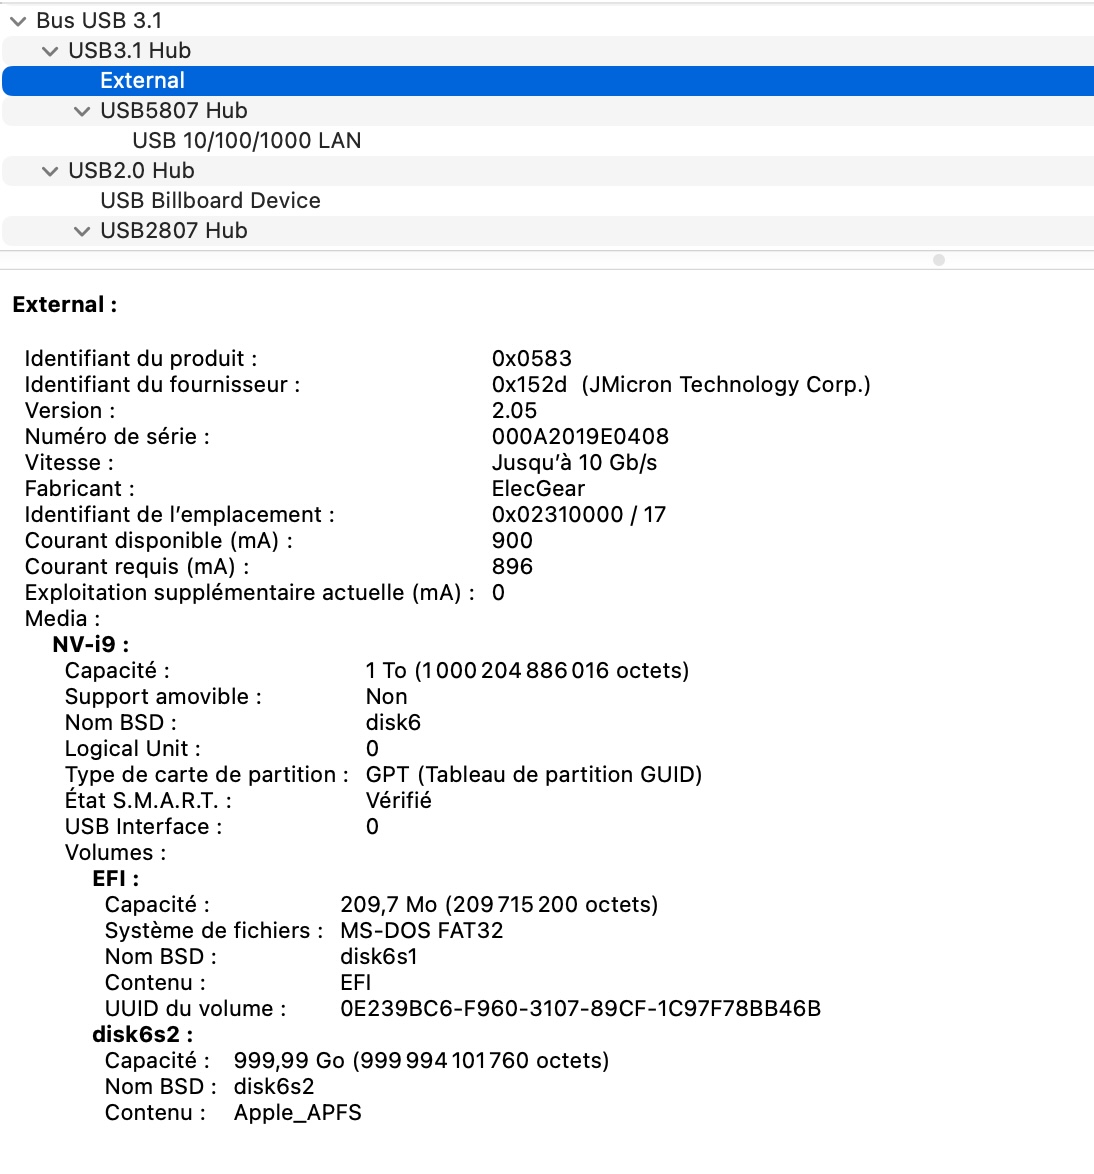Click Exploitation supplémentaire actuelle (mA) label
The height and width of the screenshot is (1174, 1094).
pos(249,593)
